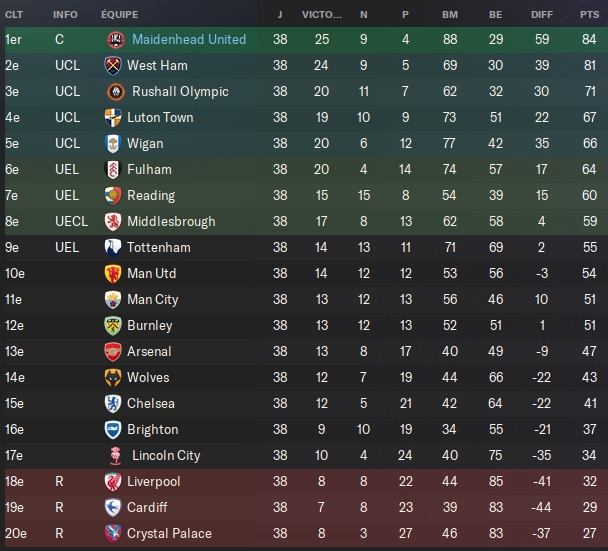This screenshot has height=551, width=608.
Task: Click the West Ham club crest
Action: click(x=114, y=65)
